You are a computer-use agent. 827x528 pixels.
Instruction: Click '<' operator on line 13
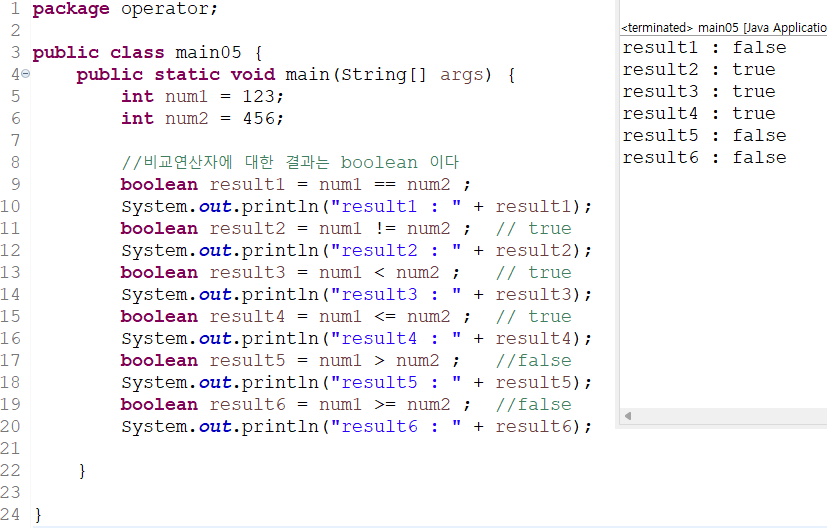click(x=379, y=273)
